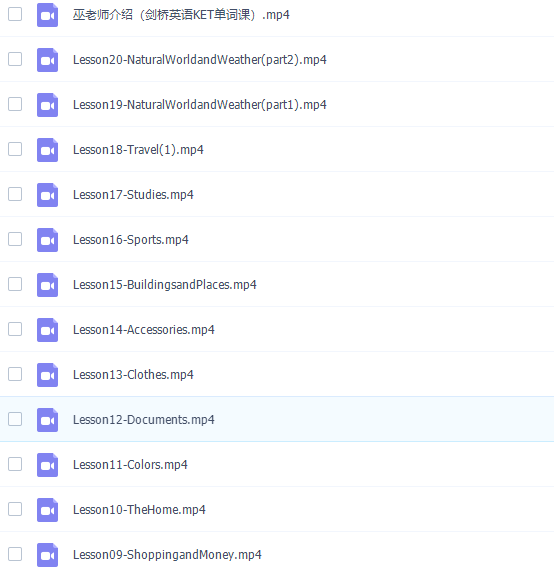The width and height of the screenshot is (554, 572).
Task: Click video icon beside Lesson16-Sports.mp4
Action: pyautogui.click(x=47, y=240)
